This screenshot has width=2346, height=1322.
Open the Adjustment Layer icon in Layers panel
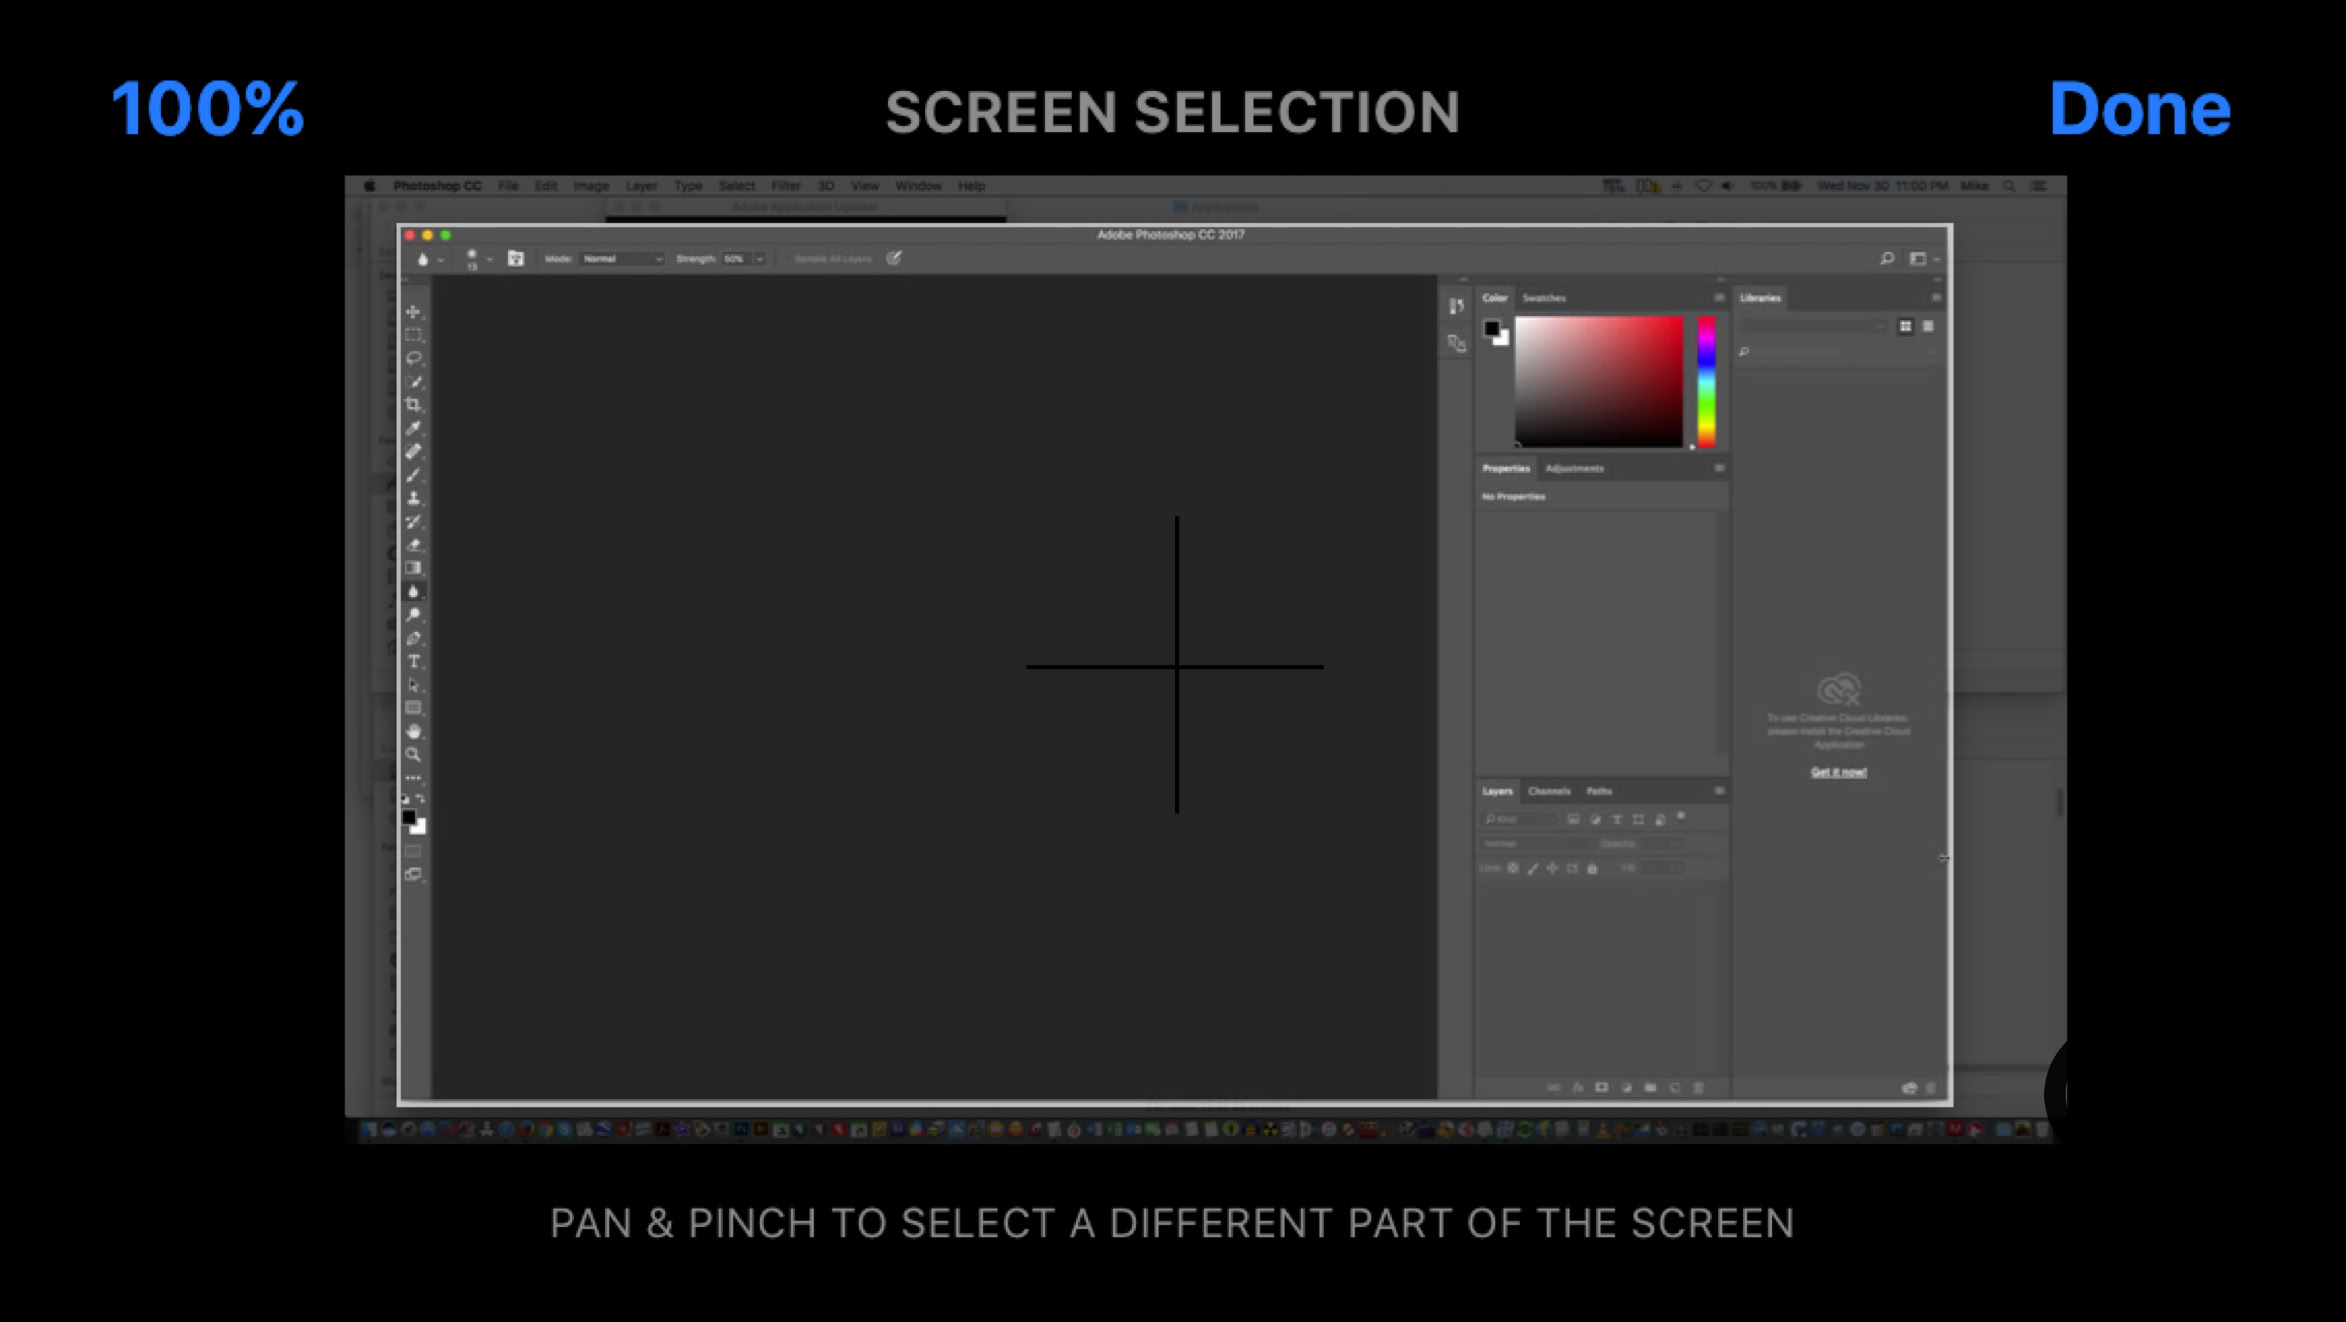tap(1626, 1087)
